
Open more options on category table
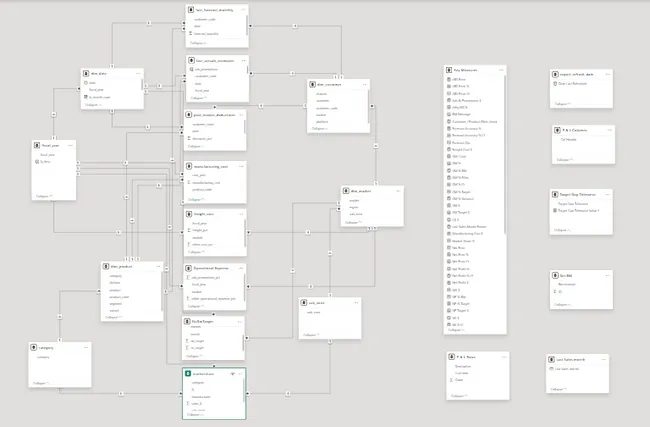(x=86, y=349)
